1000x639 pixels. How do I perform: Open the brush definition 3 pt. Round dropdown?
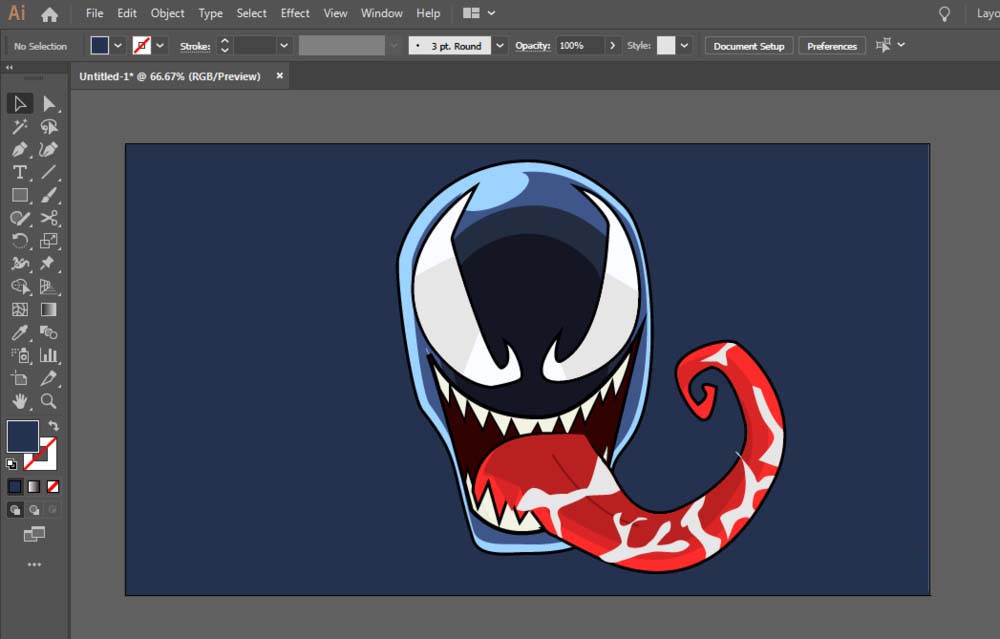(499, 46)
